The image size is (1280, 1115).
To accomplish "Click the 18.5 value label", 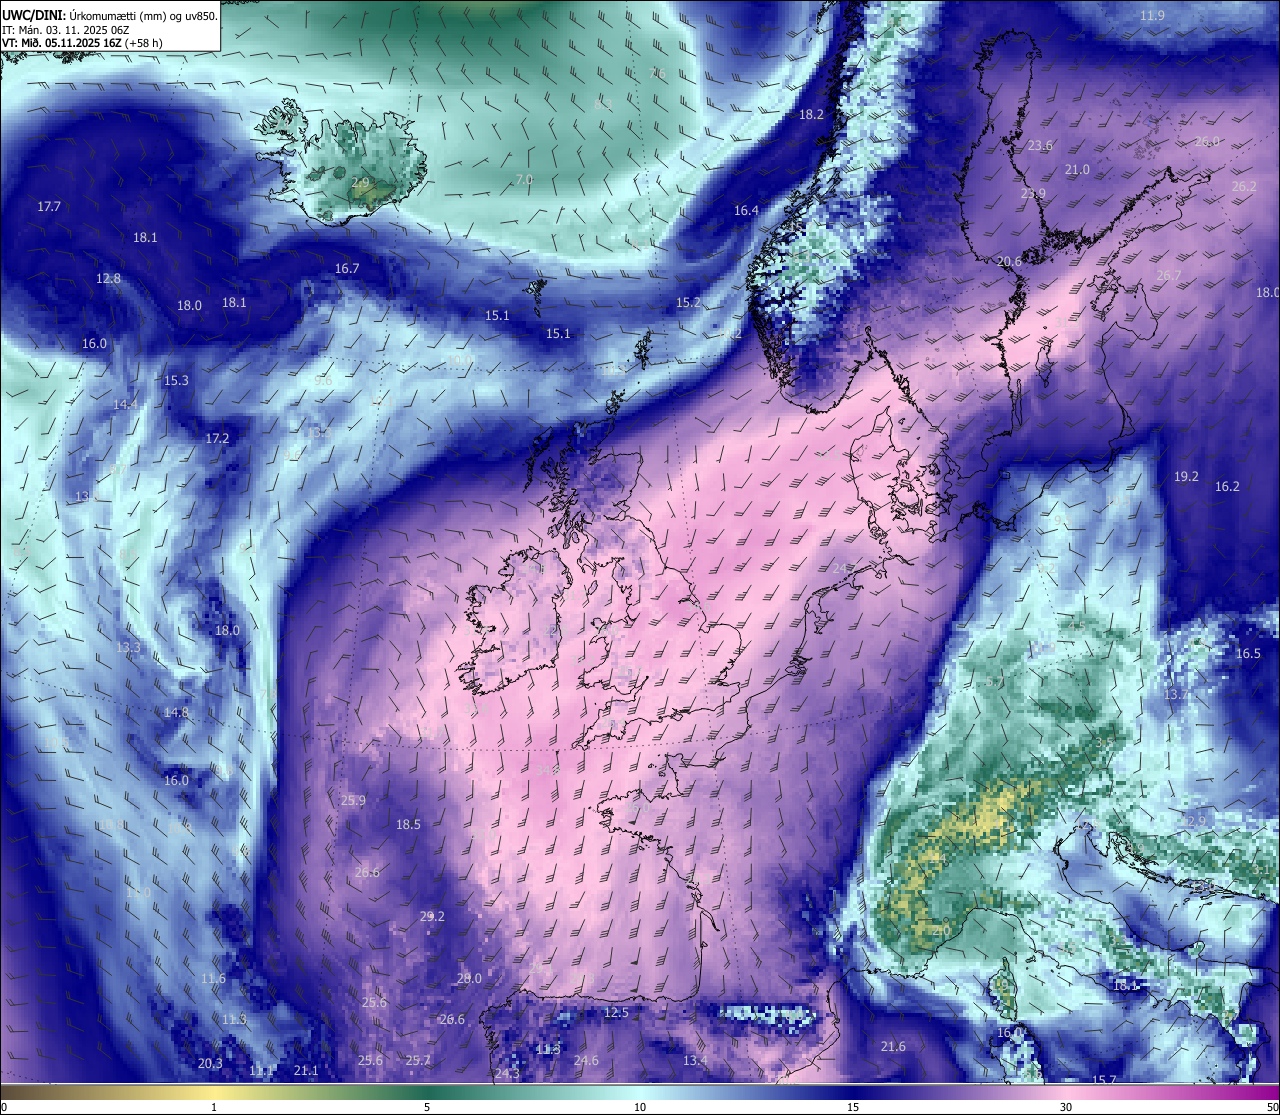I will (408, 825).
